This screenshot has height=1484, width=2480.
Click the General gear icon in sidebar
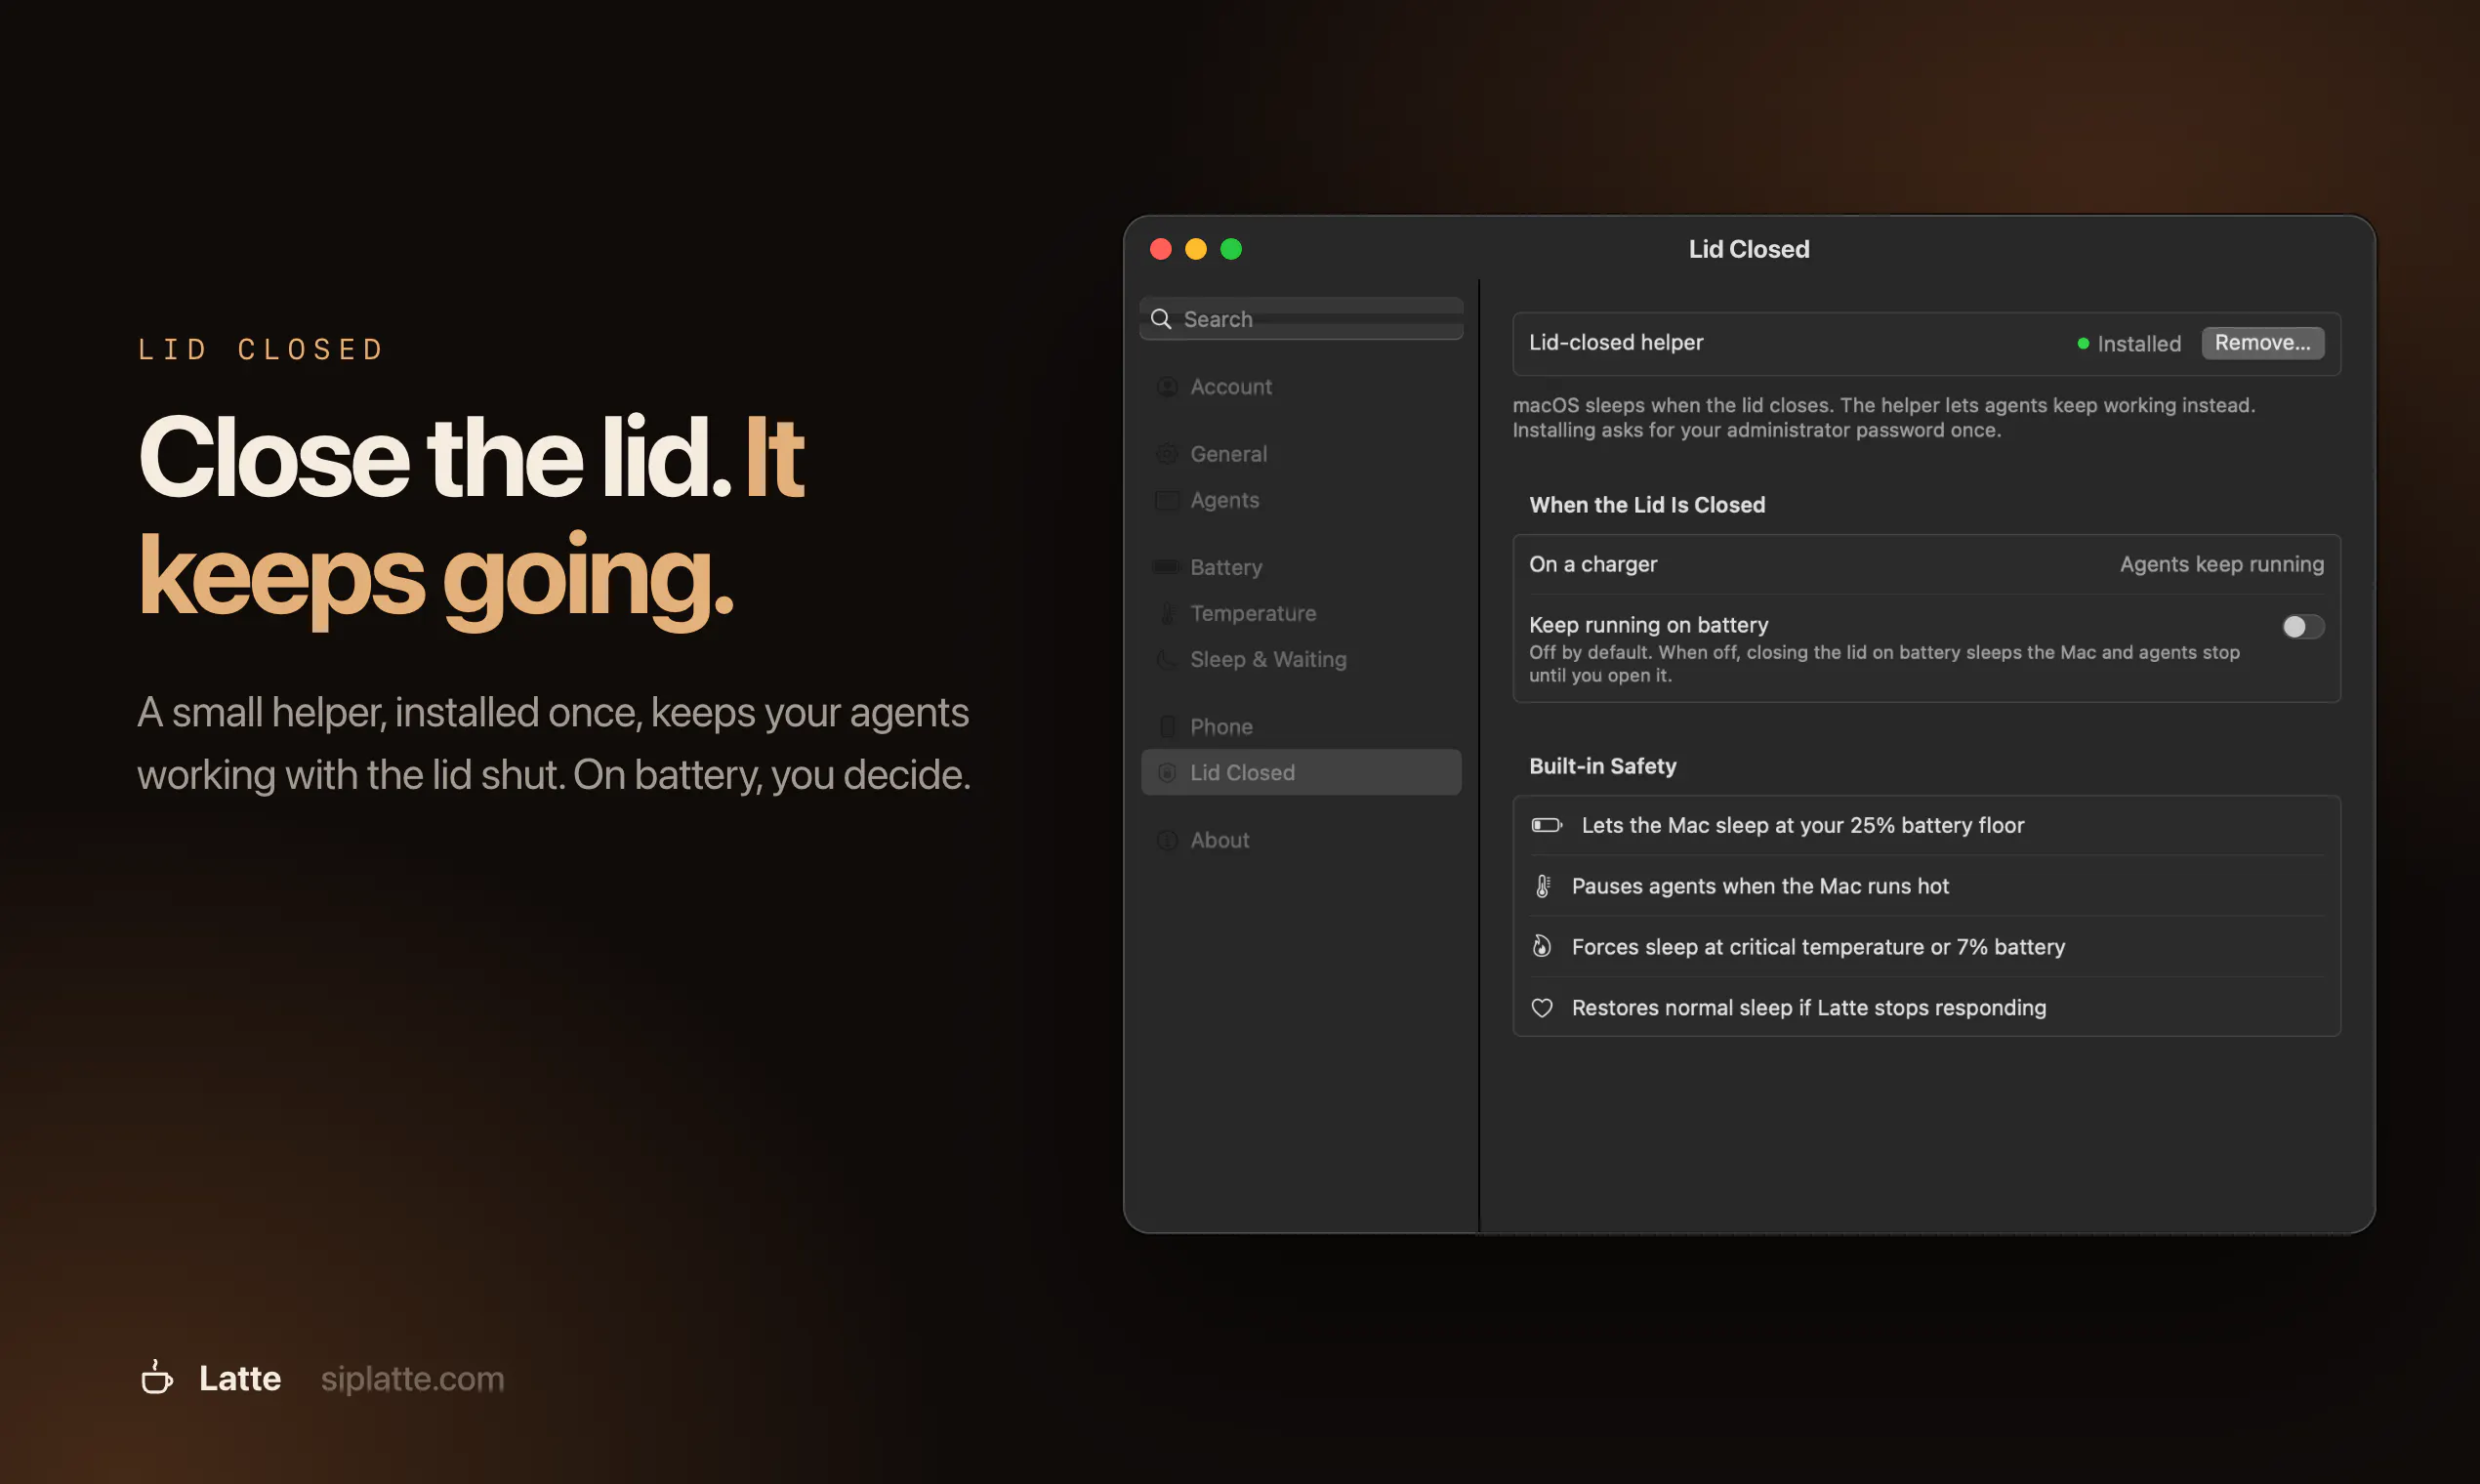pos(1167,454)
